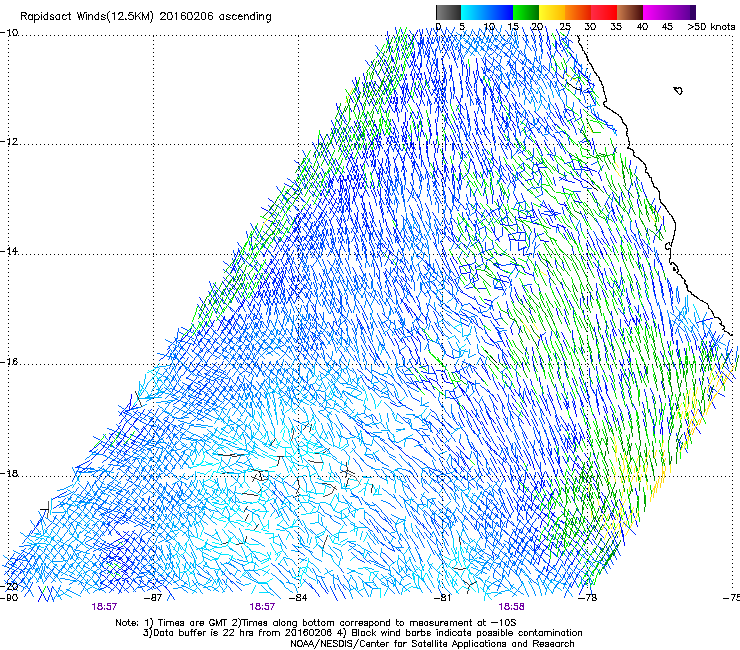This screenshot has height=650, width=740.
Task: Click the "18:57" time label left of -84
Action: (262, 607)
